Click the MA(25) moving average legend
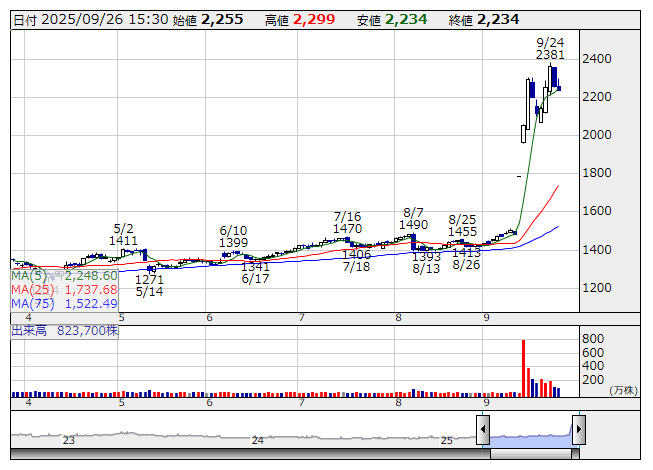 (x=65, y=289)
